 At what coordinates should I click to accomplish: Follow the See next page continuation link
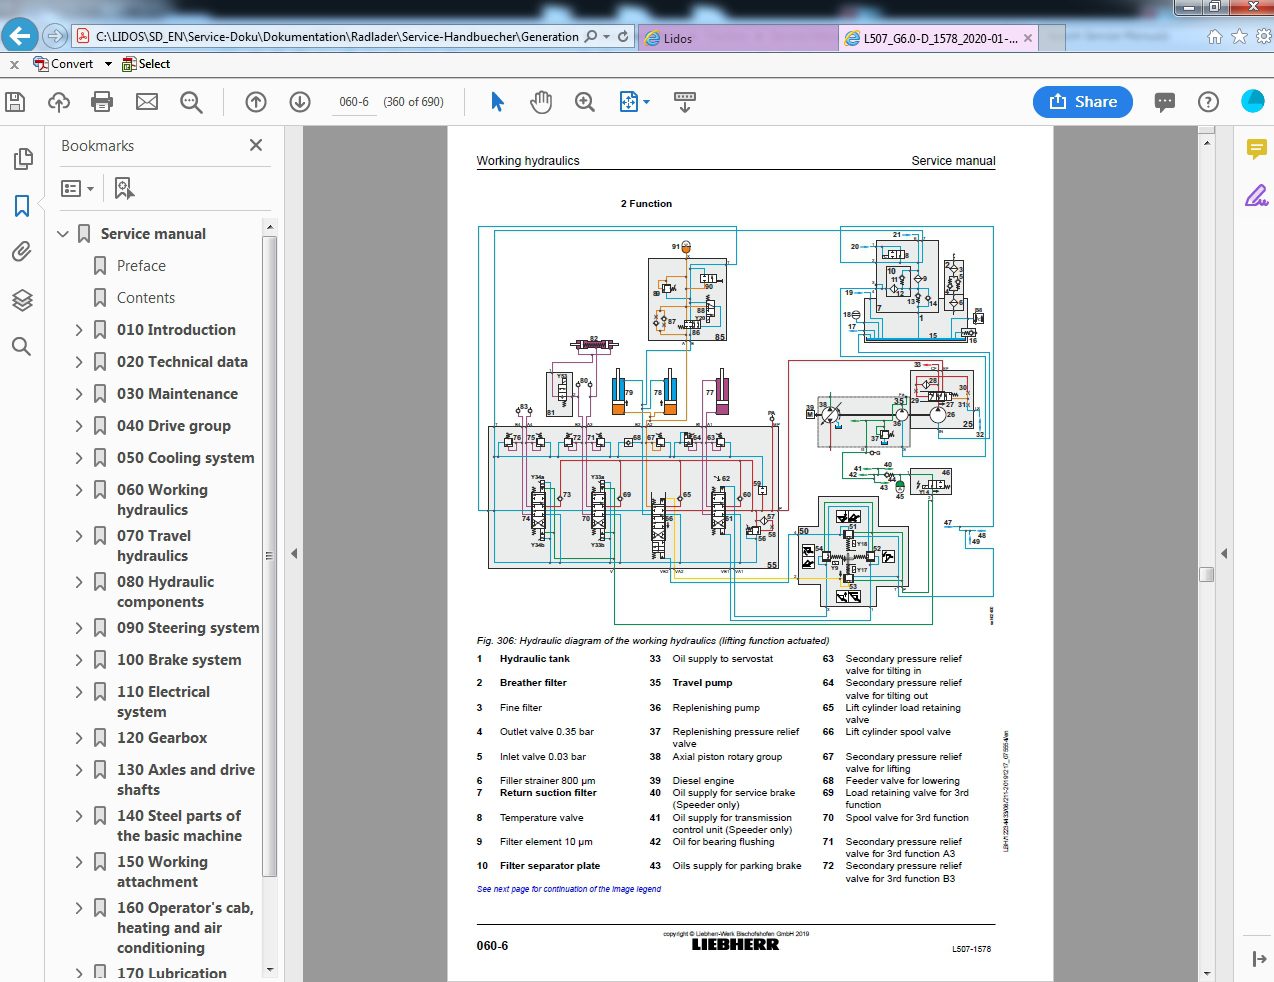click(x=569, y=889)
